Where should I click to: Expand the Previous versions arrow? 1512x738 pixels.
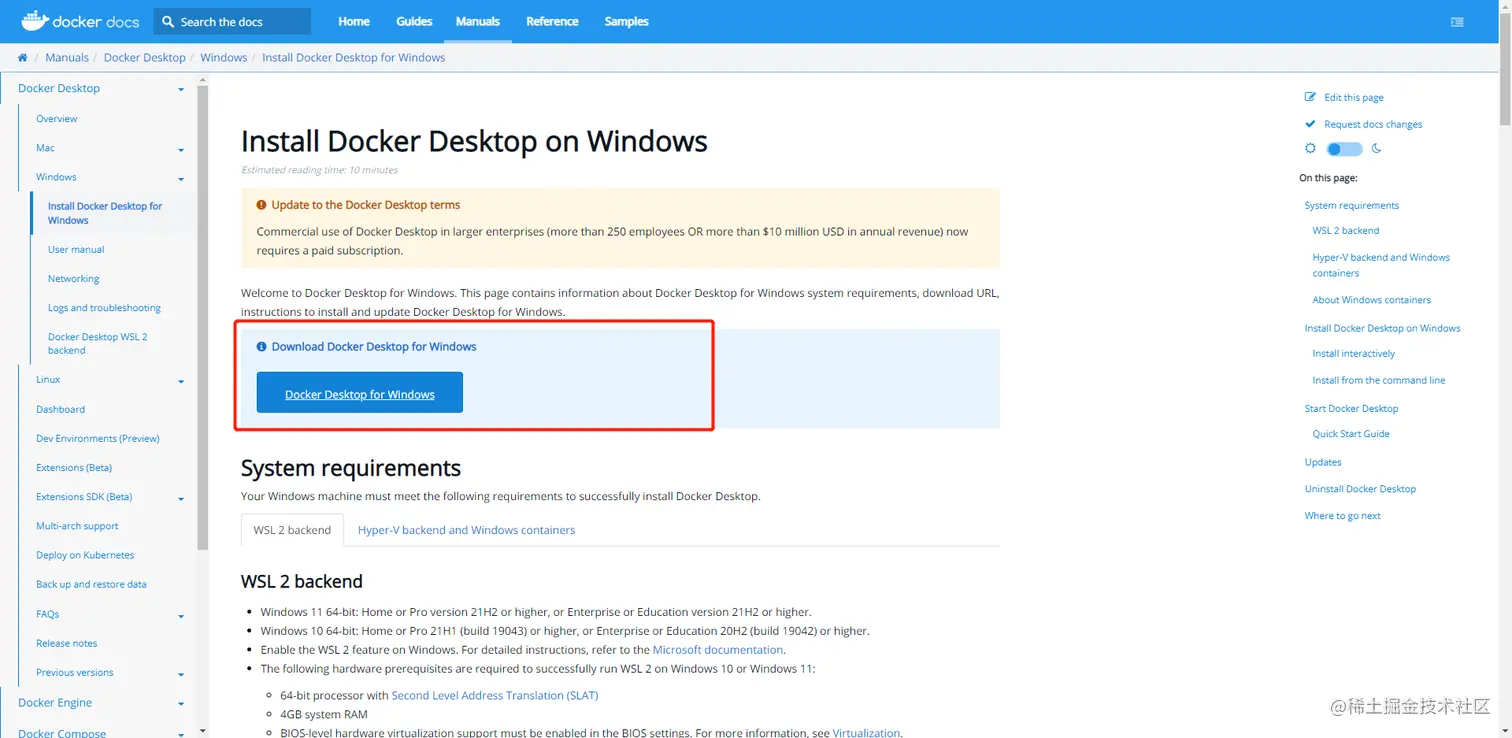[x=181, y=675]
